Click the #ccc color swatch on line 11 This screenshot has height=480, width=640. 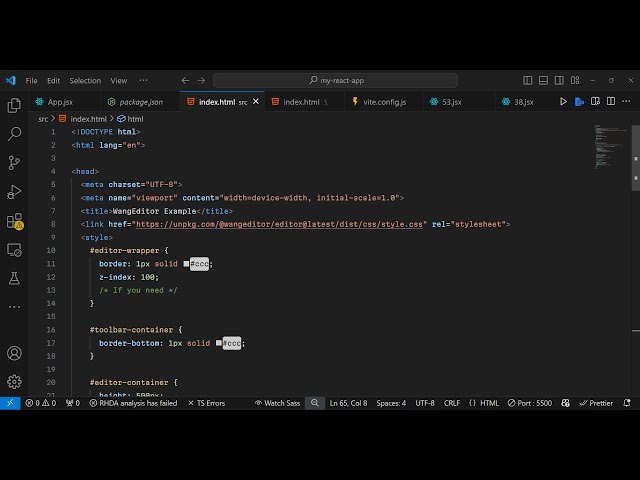186,264
